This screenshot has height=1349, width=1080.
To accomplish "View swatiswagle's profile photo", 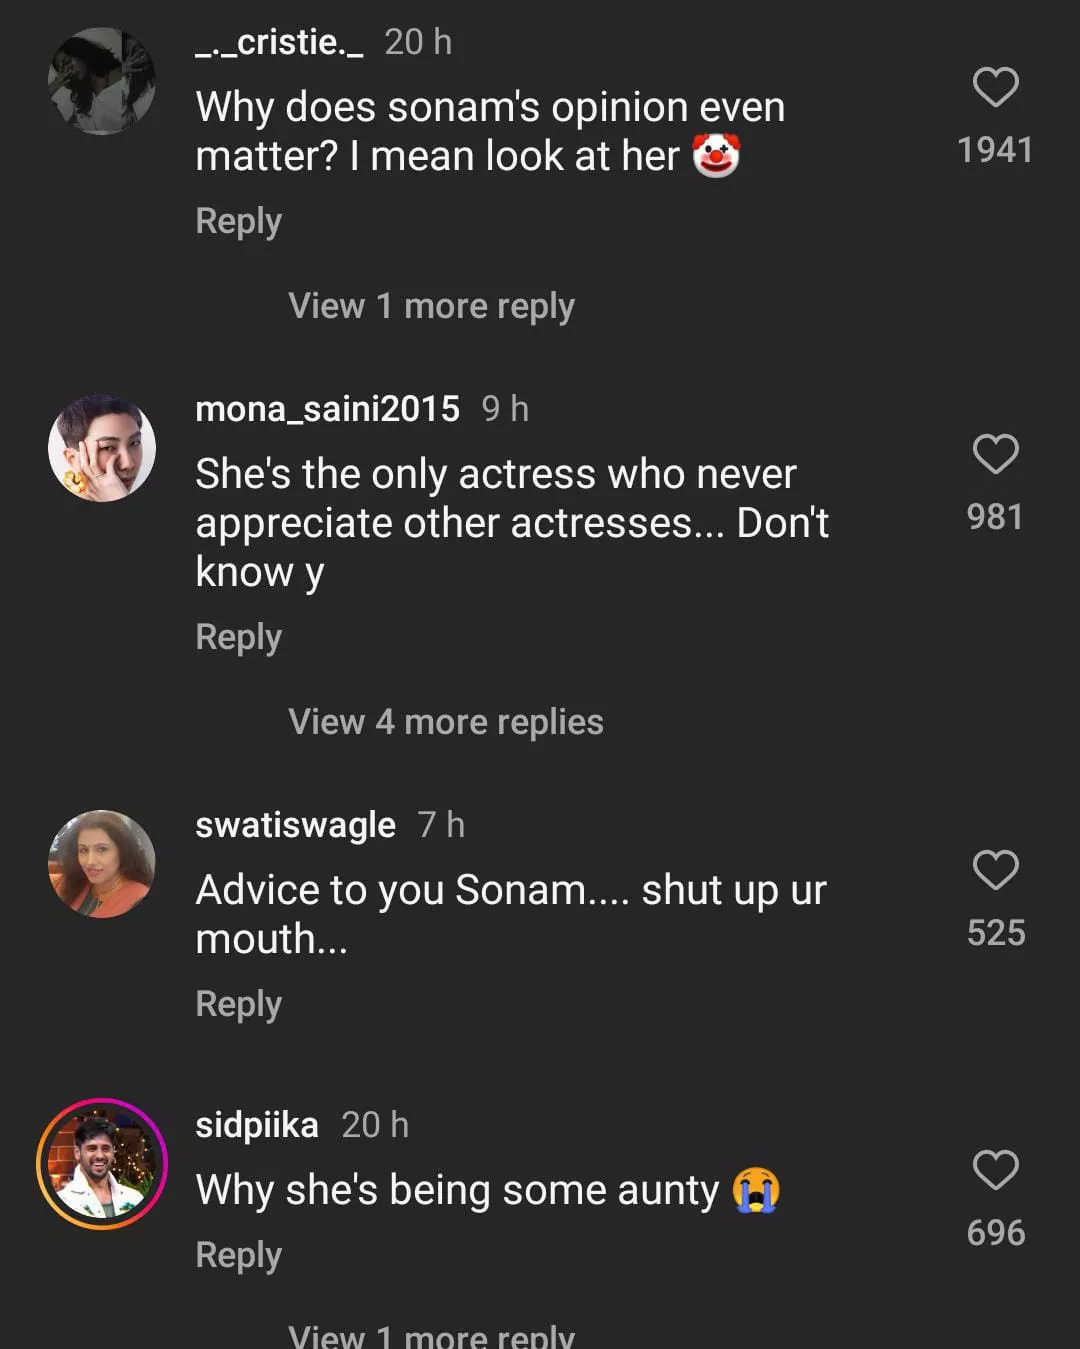I will [x=102, y=864].
